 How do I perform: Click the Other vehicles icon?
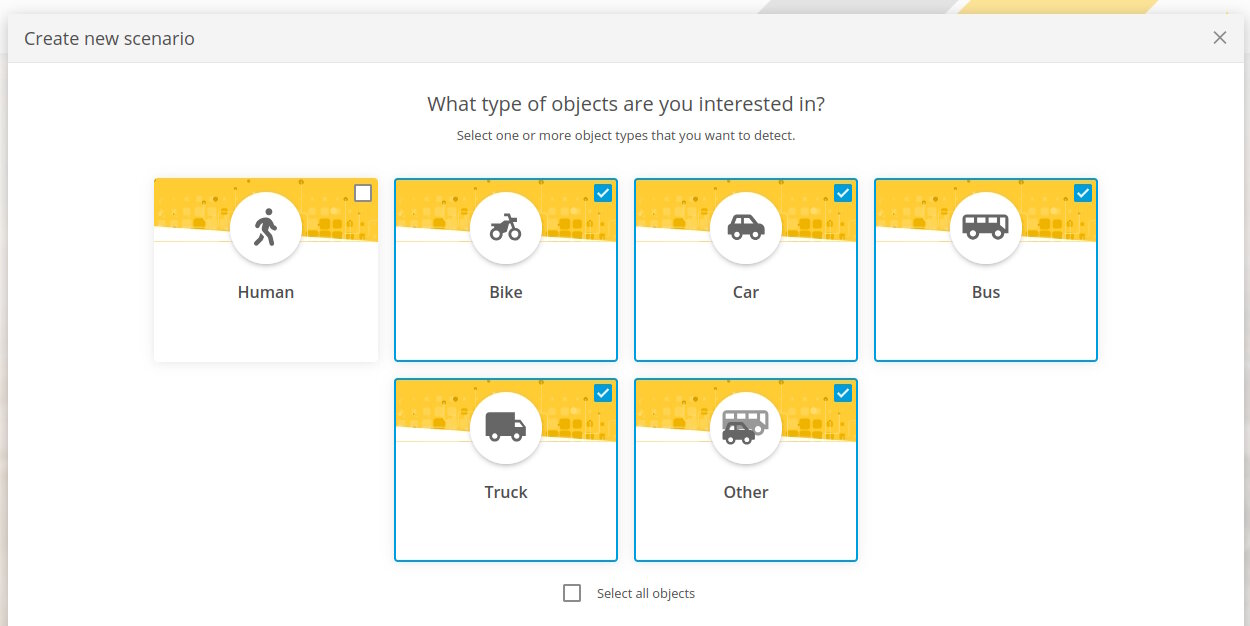[x=746, y=428]
